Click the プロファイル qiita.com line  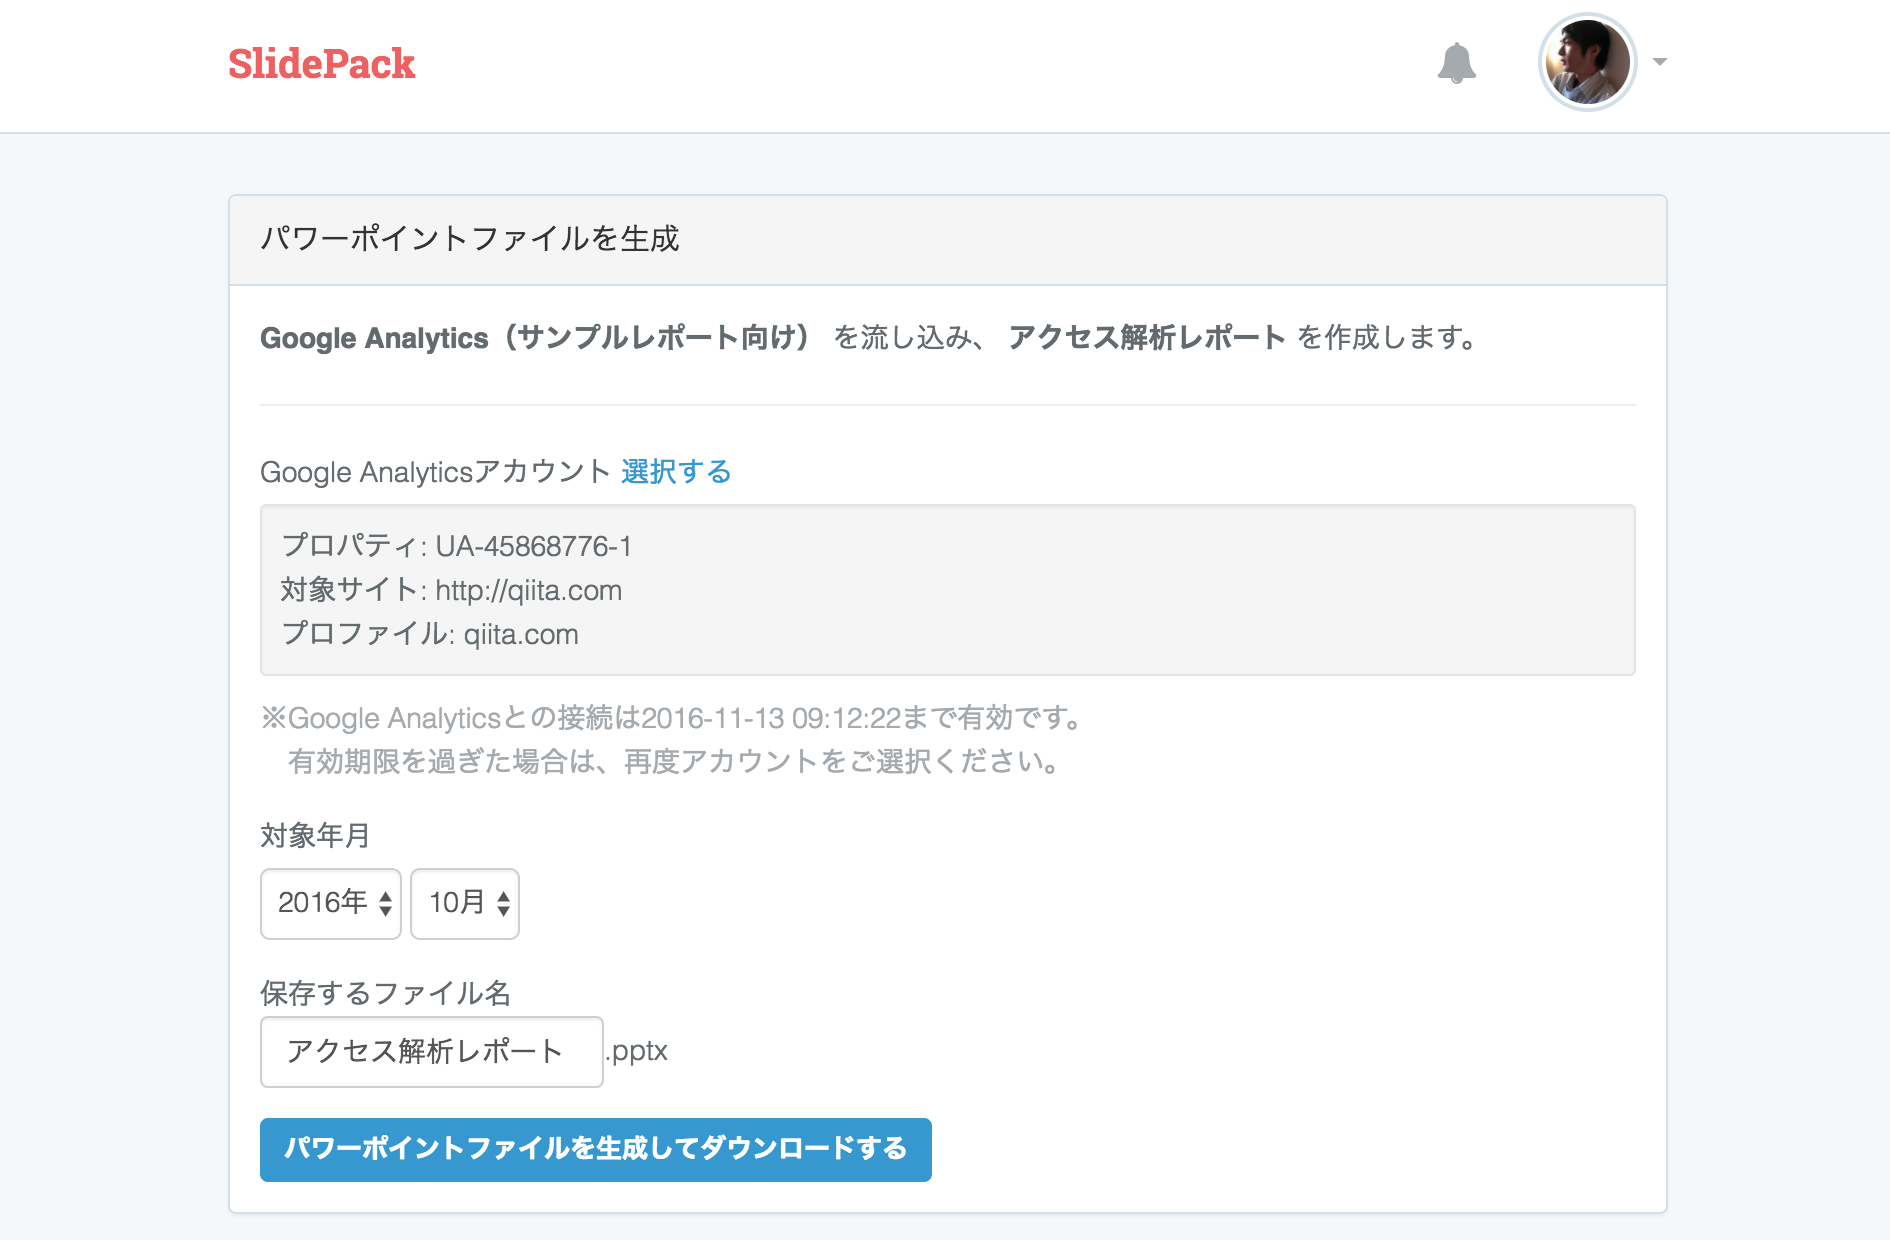pos(430,634)
